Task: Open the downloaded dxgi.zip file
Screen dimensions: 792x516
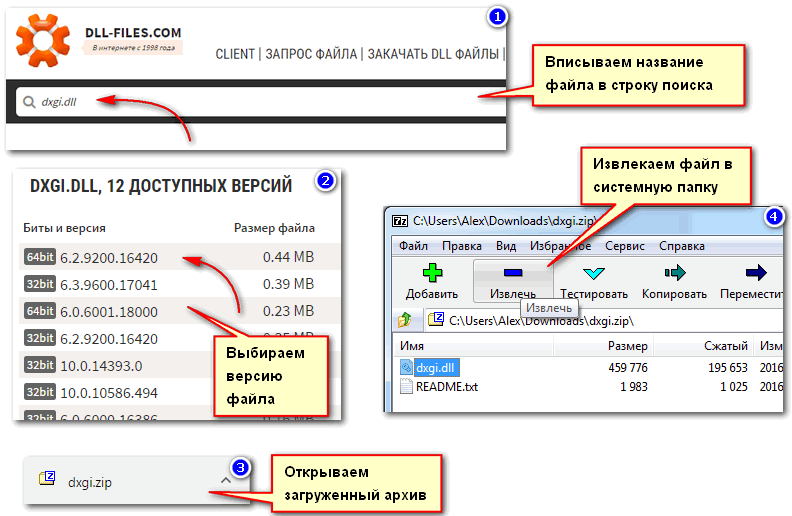Action: [90, 483]
